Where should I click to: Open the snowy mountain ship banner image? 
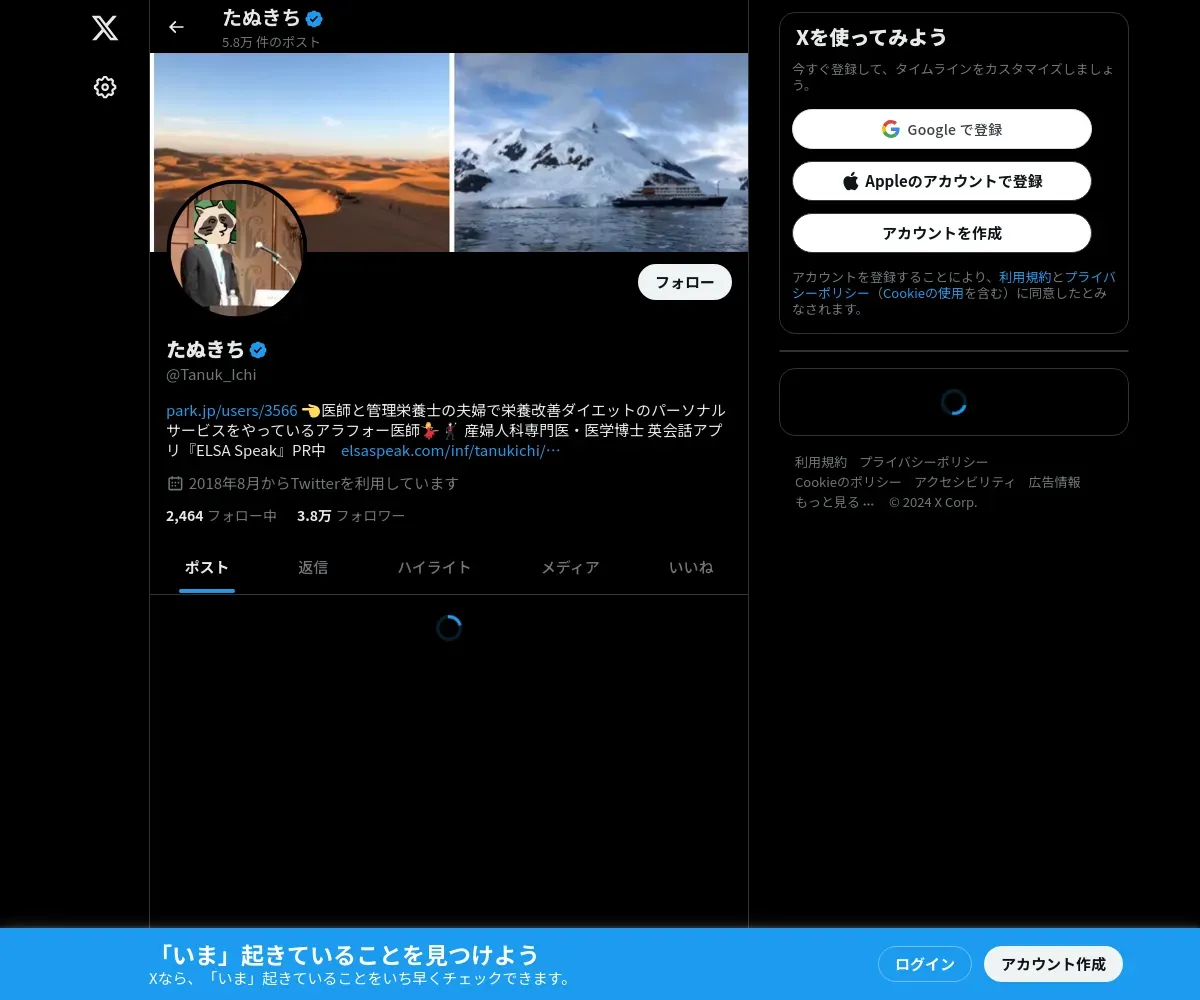(x=601, y=152)
